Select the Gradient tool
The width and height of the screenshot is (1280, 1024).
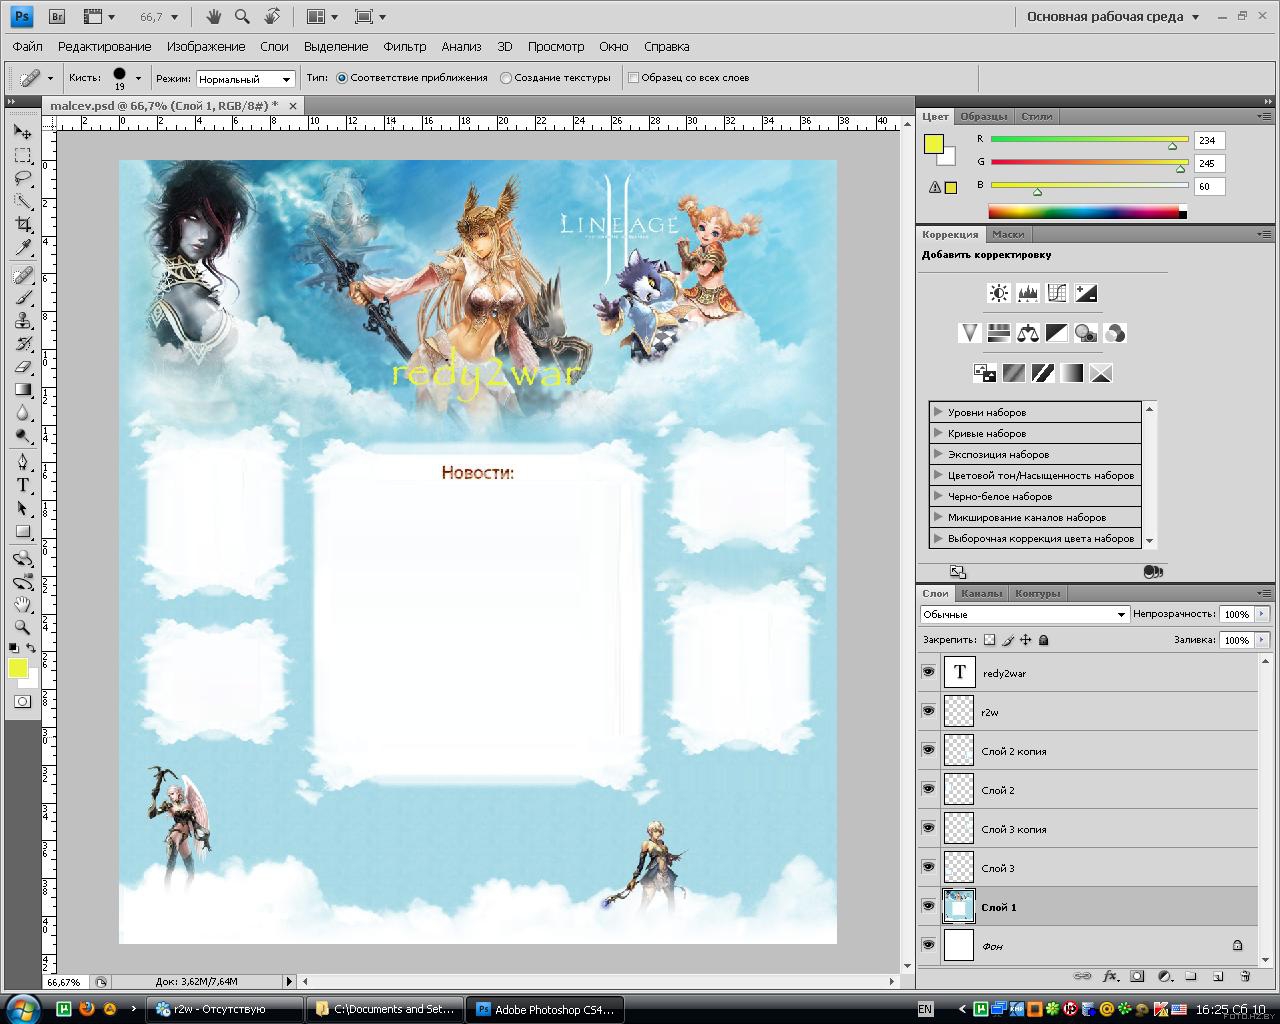(23, 390)
